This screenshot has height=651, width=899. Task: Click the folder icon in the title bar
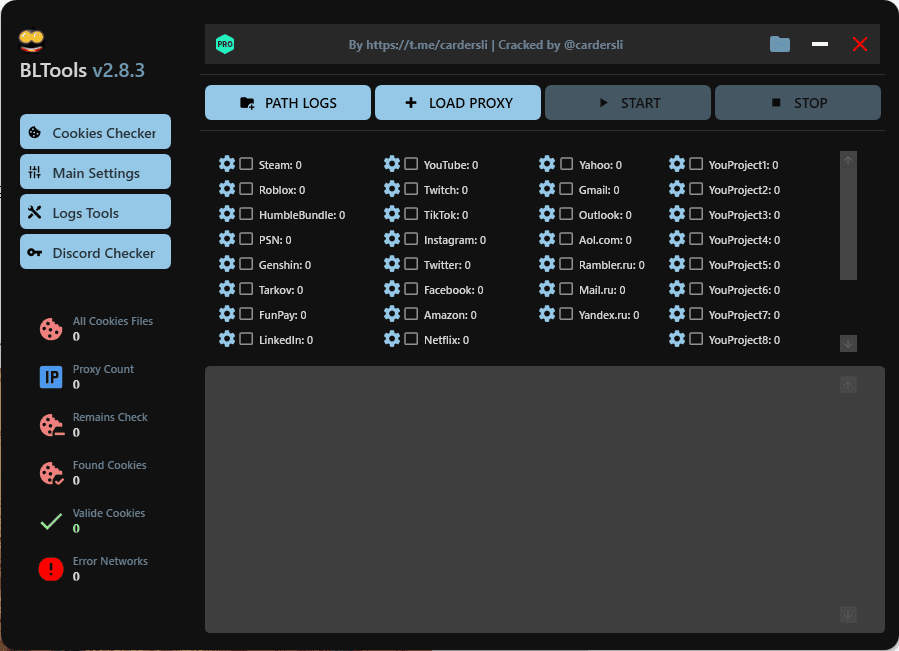(779, 44)
